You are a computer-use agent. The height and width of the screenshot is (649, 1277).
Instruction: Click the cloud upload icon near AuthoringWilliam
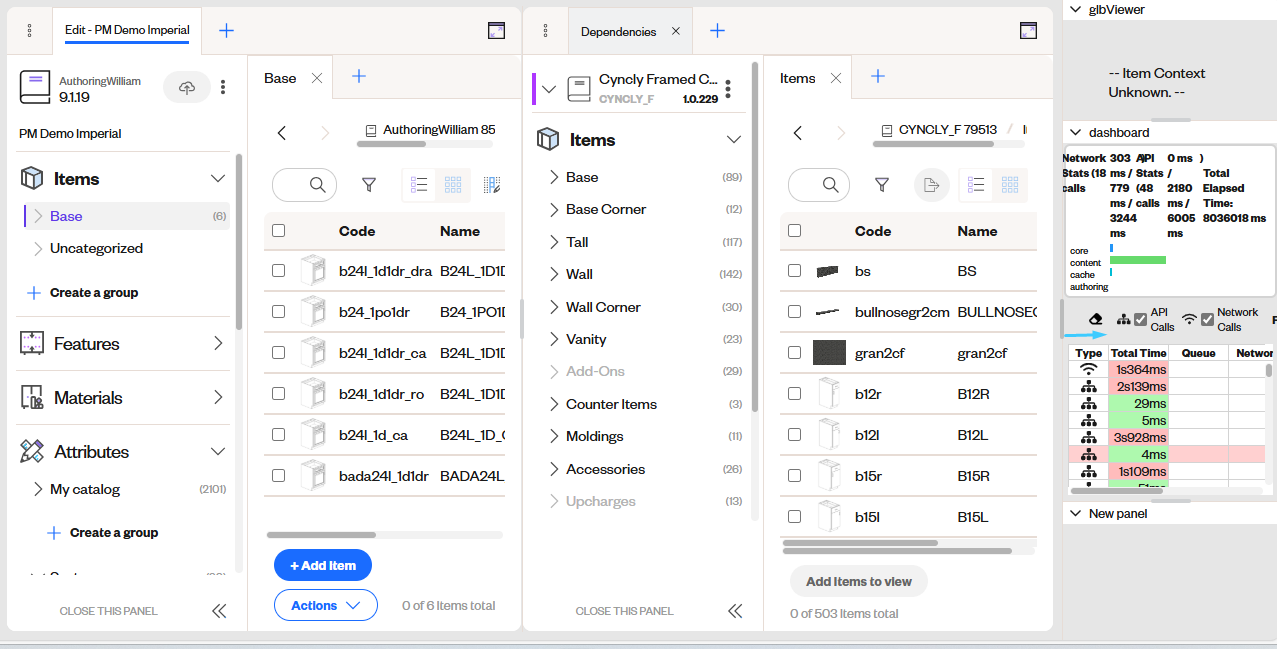pyautogui.click(x=187, y=87)
